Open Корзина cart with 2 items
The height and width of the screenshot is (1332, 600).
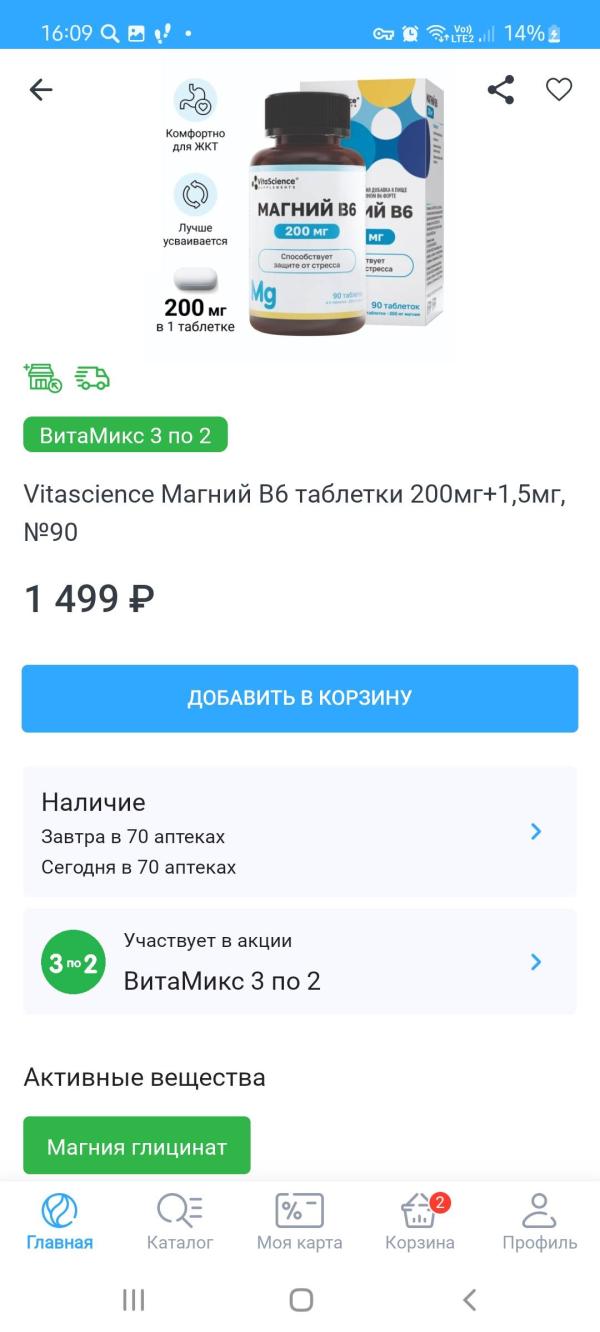point(420,1222)
